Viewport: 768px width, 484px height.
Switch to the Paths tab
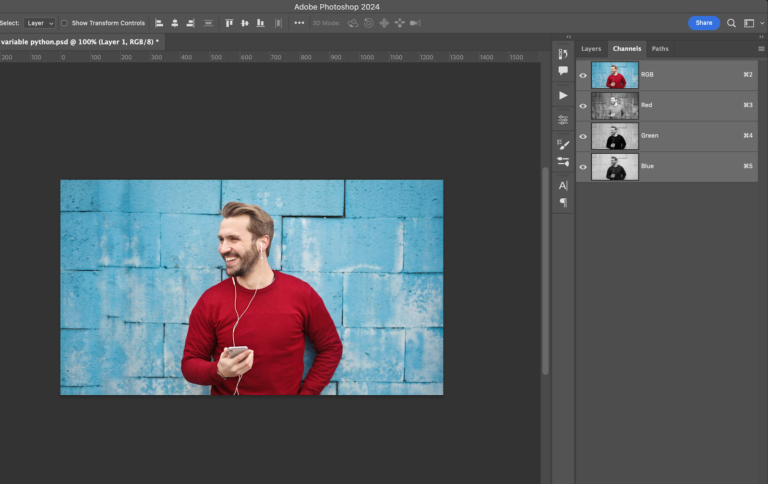tap(660, 48)
